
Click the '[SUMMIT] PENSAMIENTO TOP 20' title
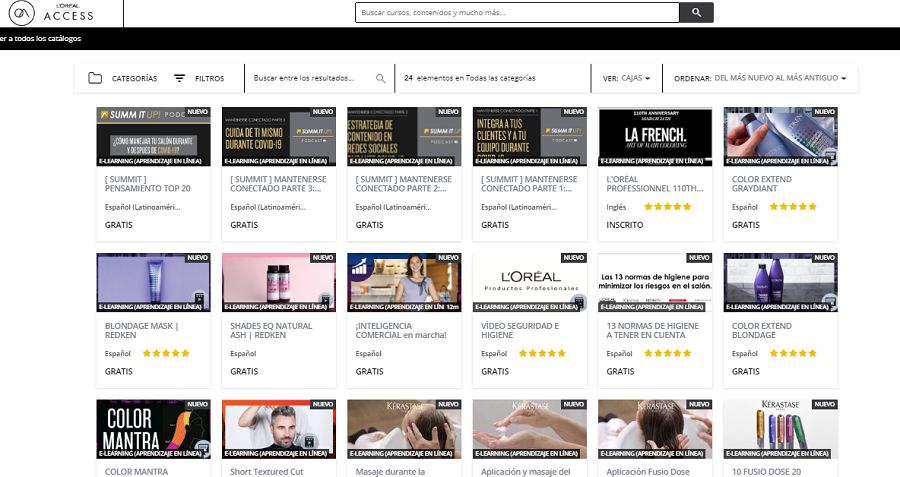tap(148, 184)
